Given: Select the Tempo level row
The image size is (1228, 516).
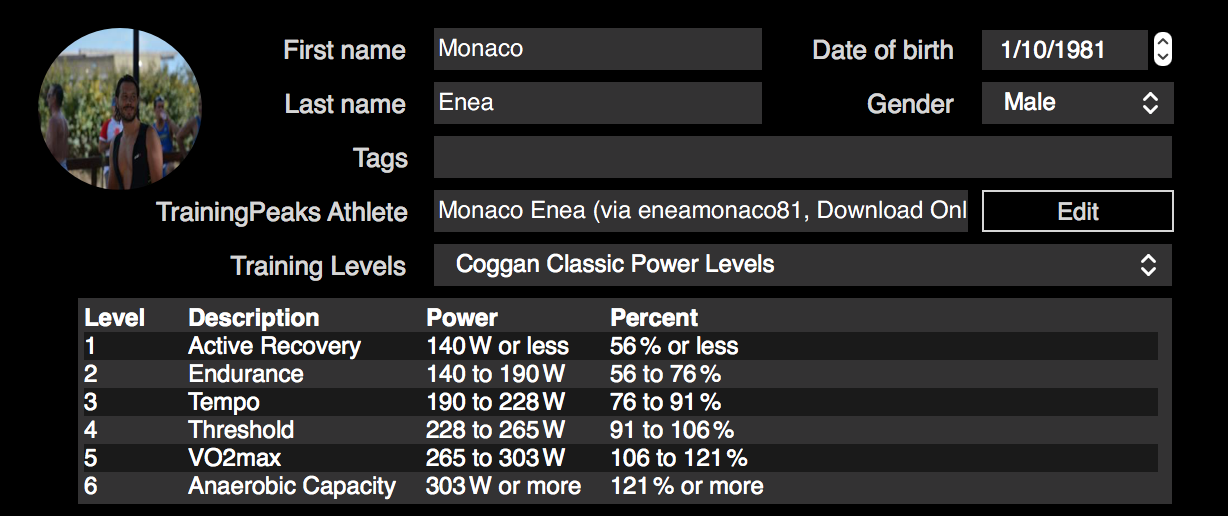Looking at the screenshot, I should click(x=617, y=402).
